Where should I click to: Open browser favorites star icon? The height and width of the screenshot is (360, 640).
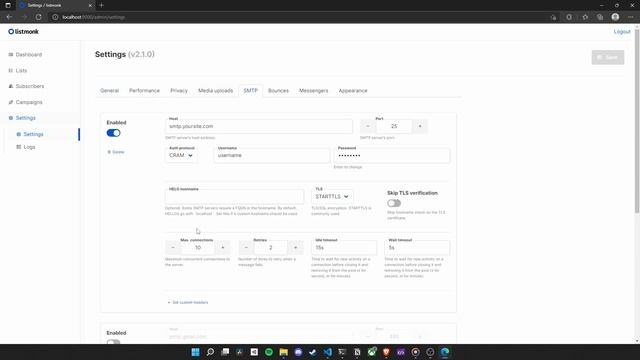pyautogui.click(x=585, y=17)
